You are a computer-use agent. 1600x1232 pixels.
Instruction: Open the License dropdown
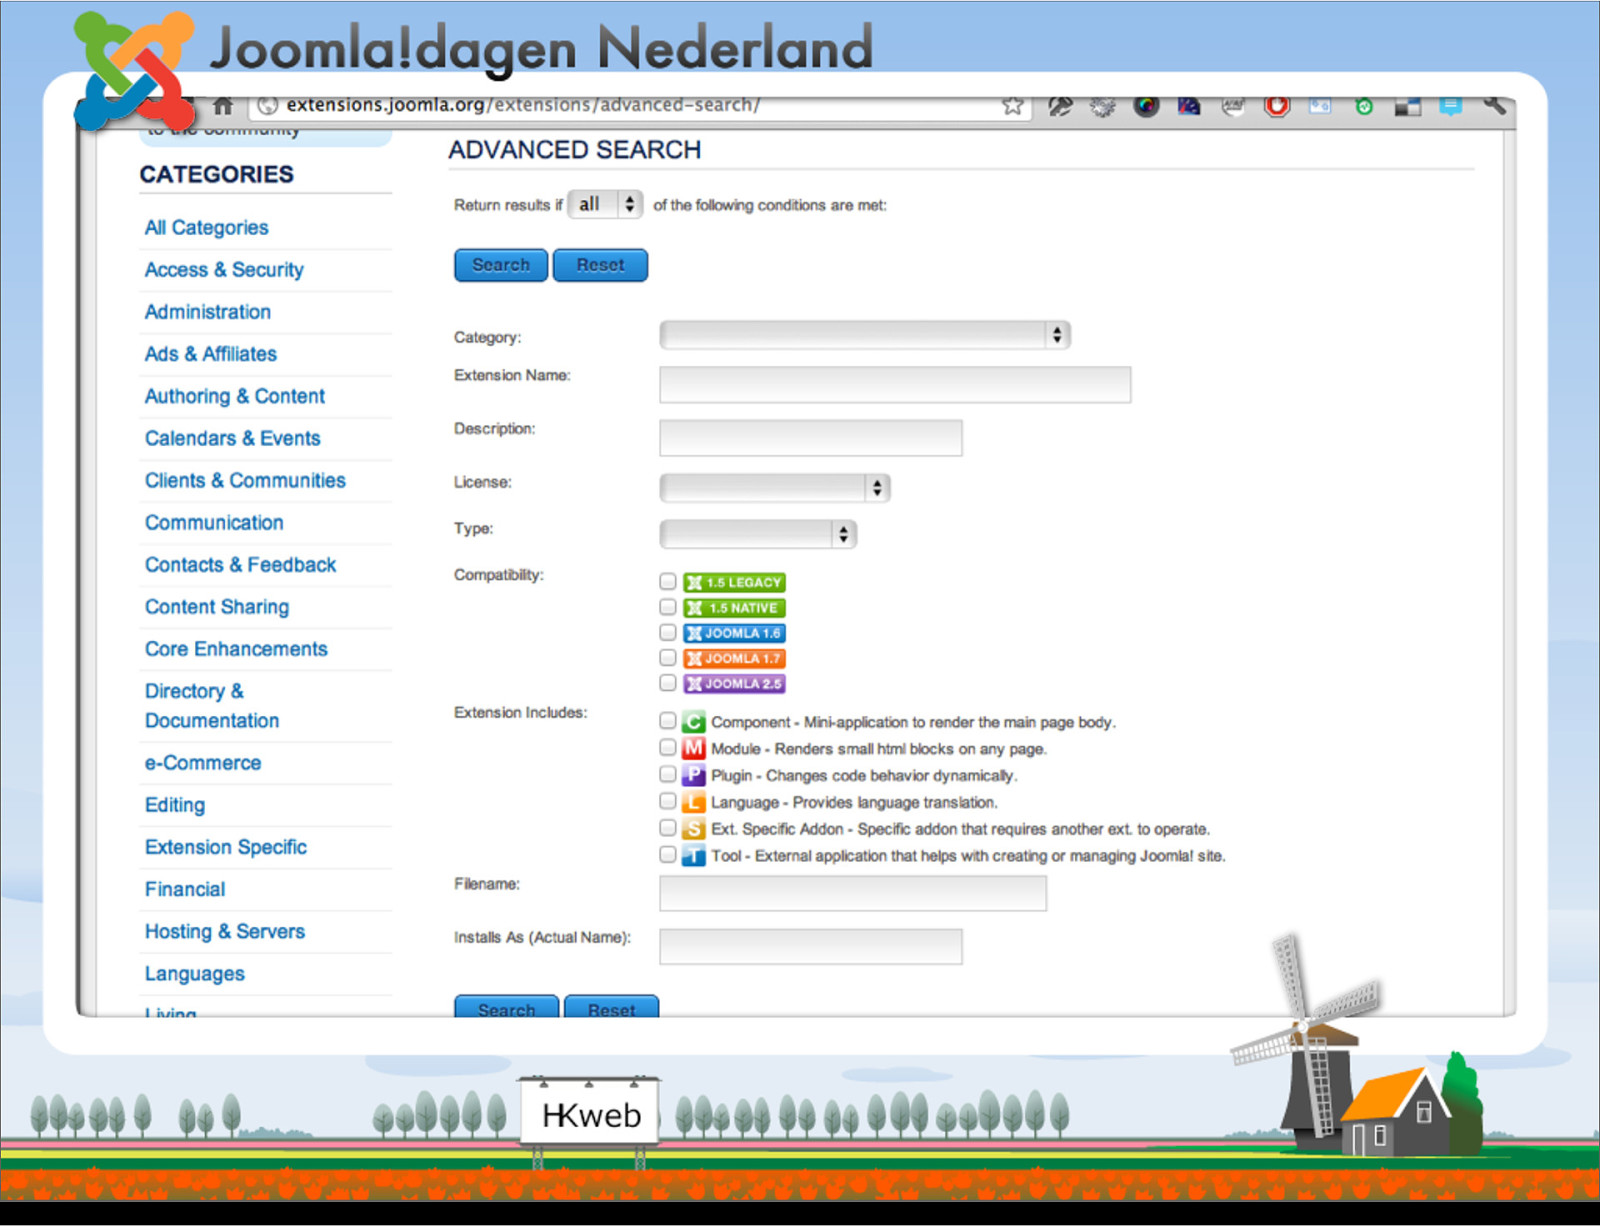[775, 488]
